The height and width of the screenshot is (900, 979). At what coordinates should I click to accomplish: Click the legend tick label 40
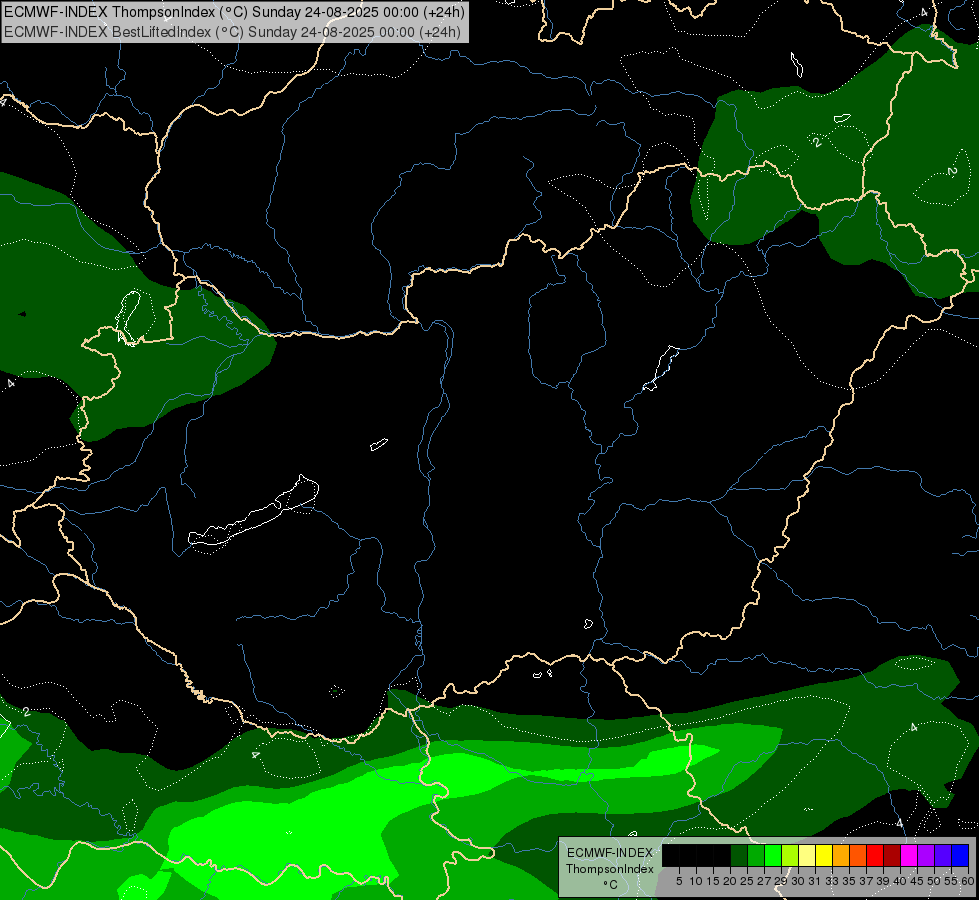pos(900,881)
